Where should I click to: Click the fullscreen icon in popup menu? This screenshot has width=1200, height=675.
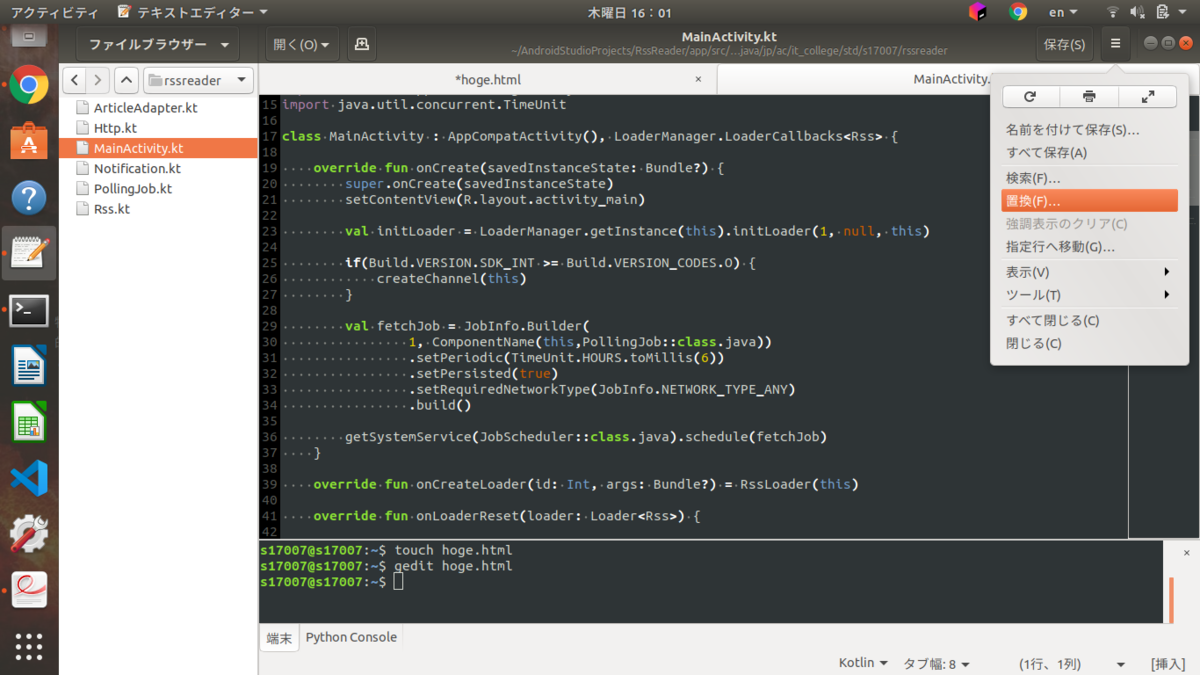(1148, 96)
